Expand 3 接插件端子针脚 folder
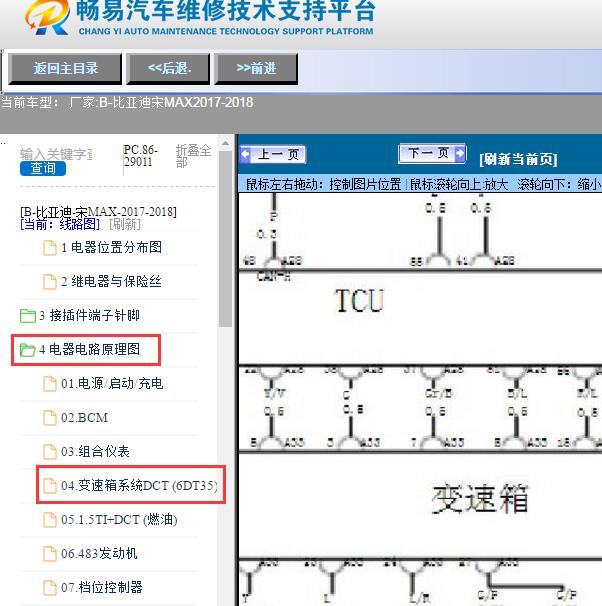Screen dimensions: 602x606 click(x=89, y=315)
